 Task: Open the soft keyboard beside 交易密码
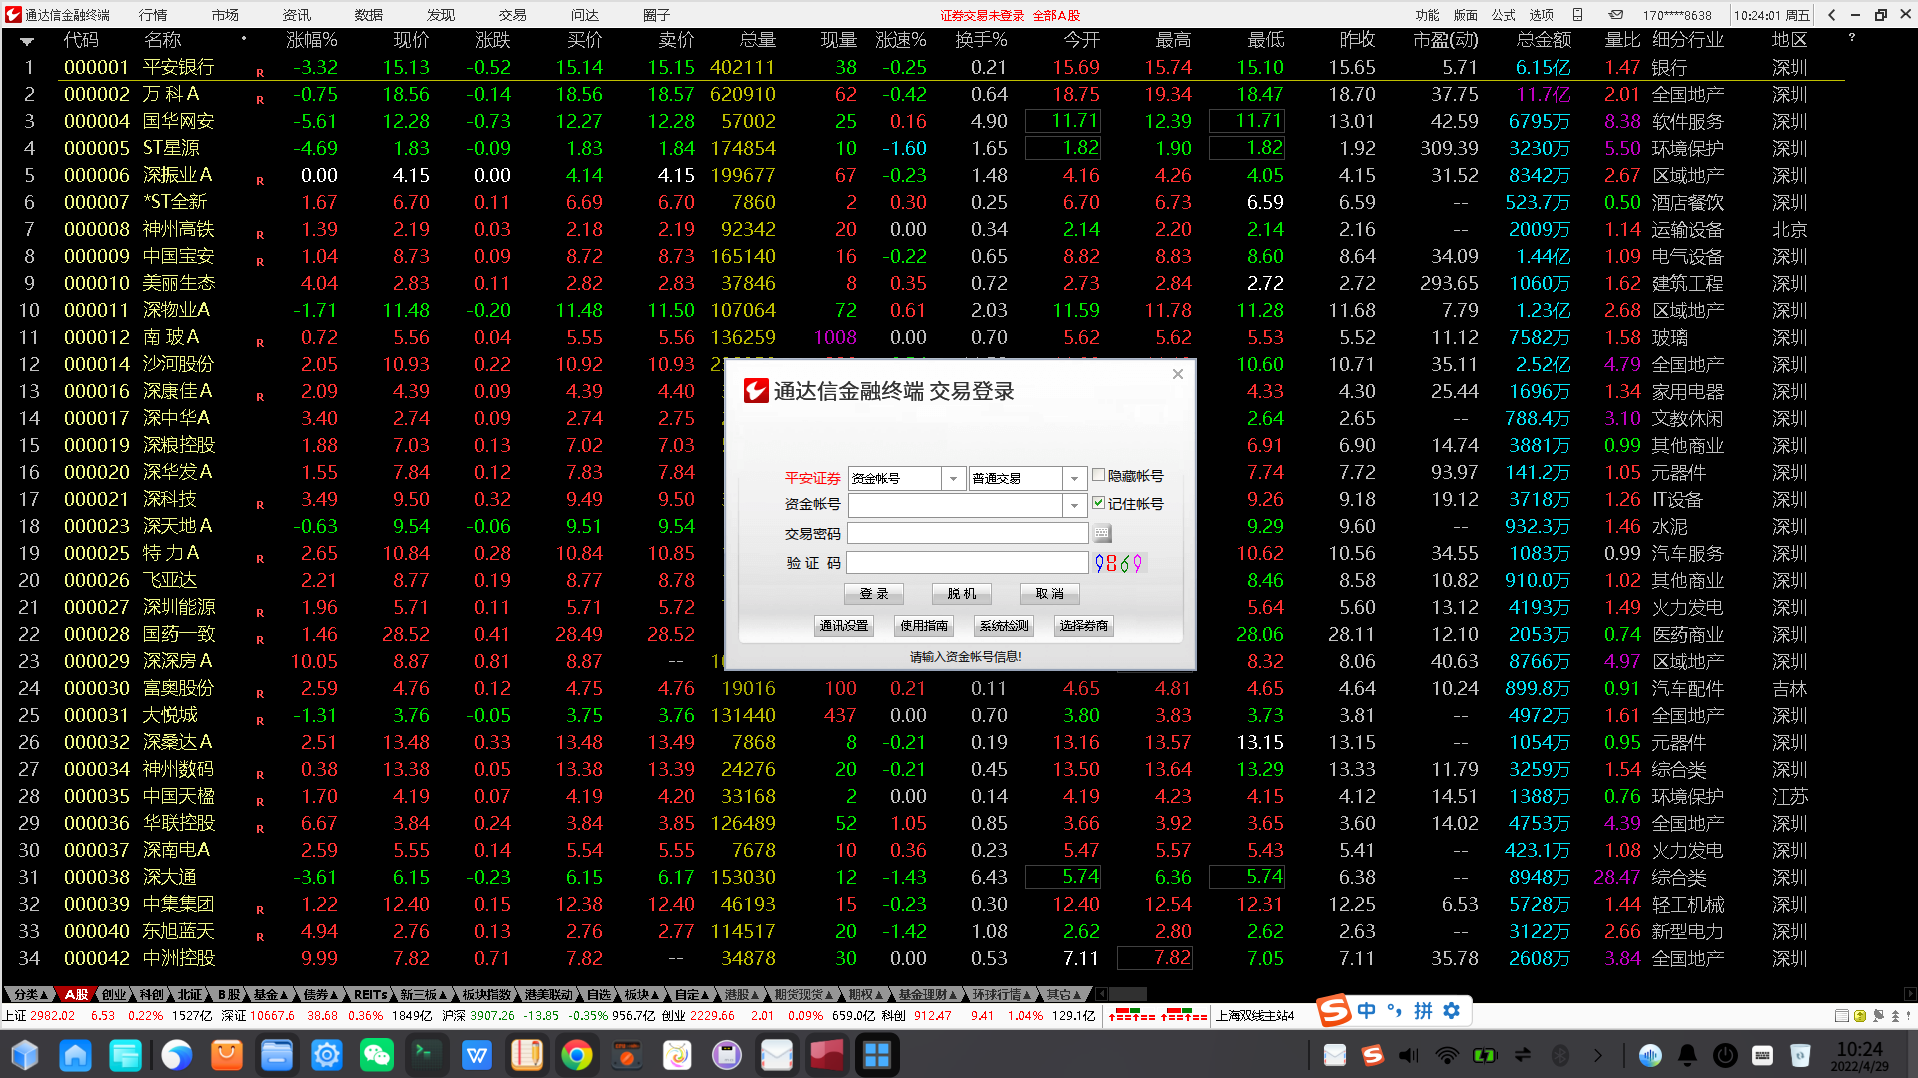pos(1103,533)
